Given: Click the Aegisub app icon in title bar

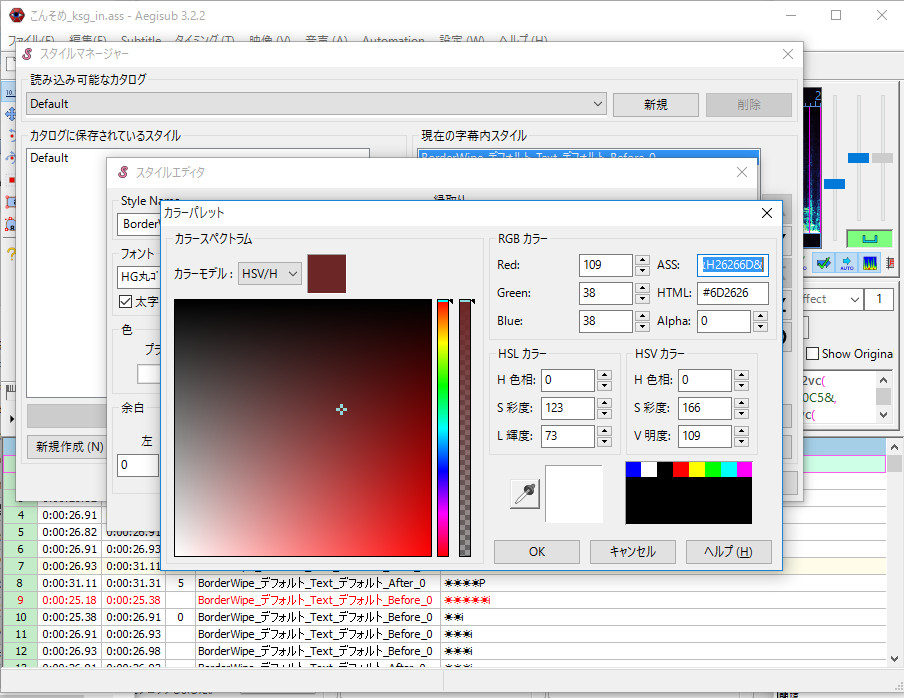Looking at the screenshot, I should (17, 16).
